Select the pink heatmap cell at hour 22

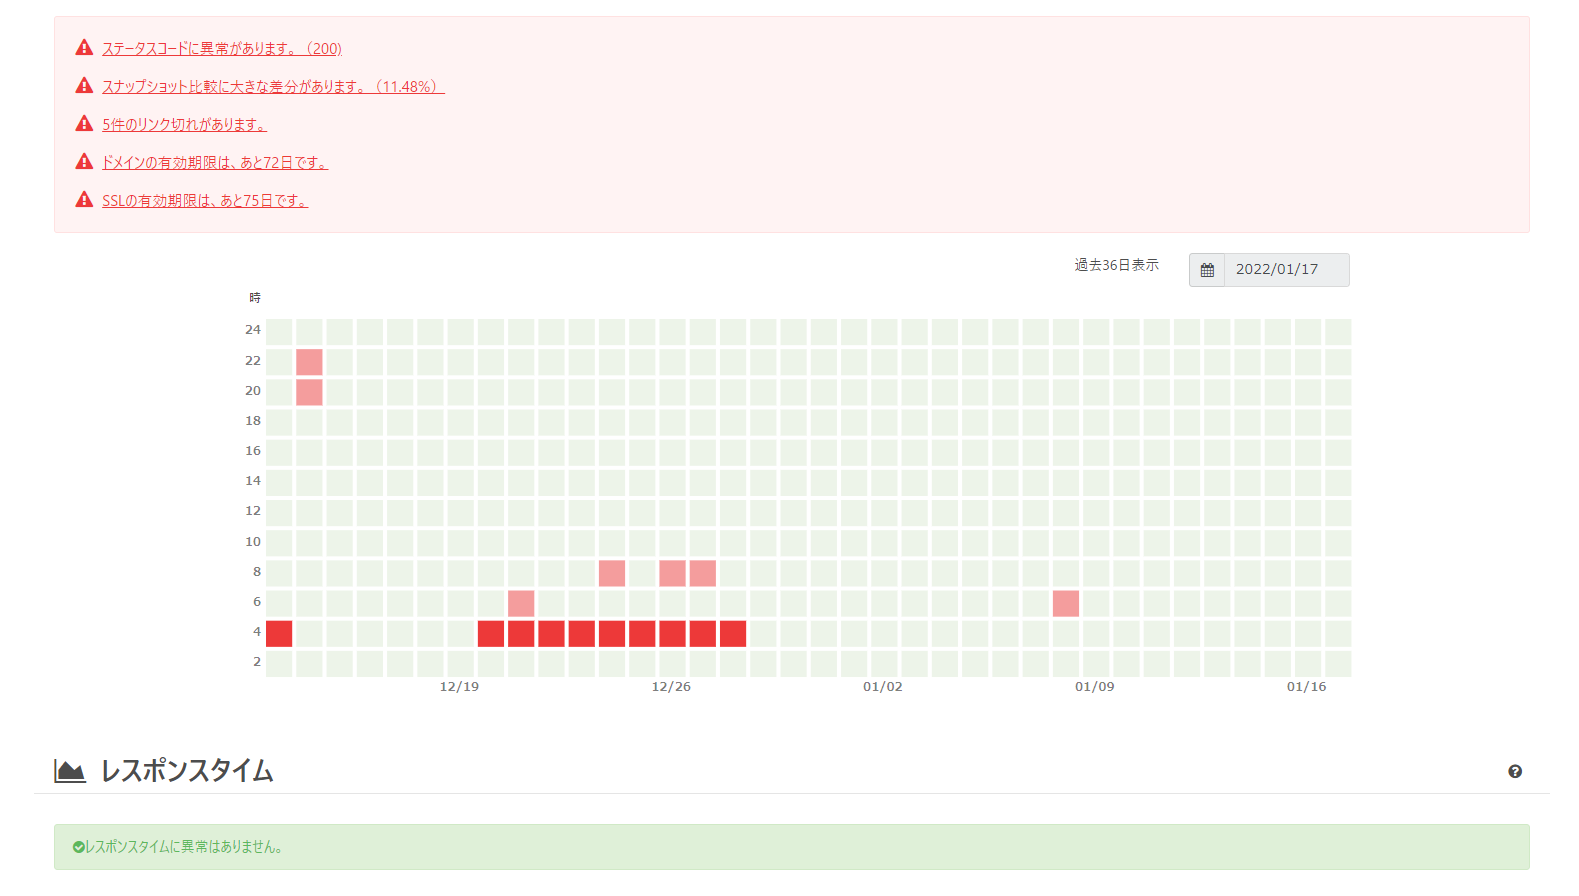click(x=309, y=362)
